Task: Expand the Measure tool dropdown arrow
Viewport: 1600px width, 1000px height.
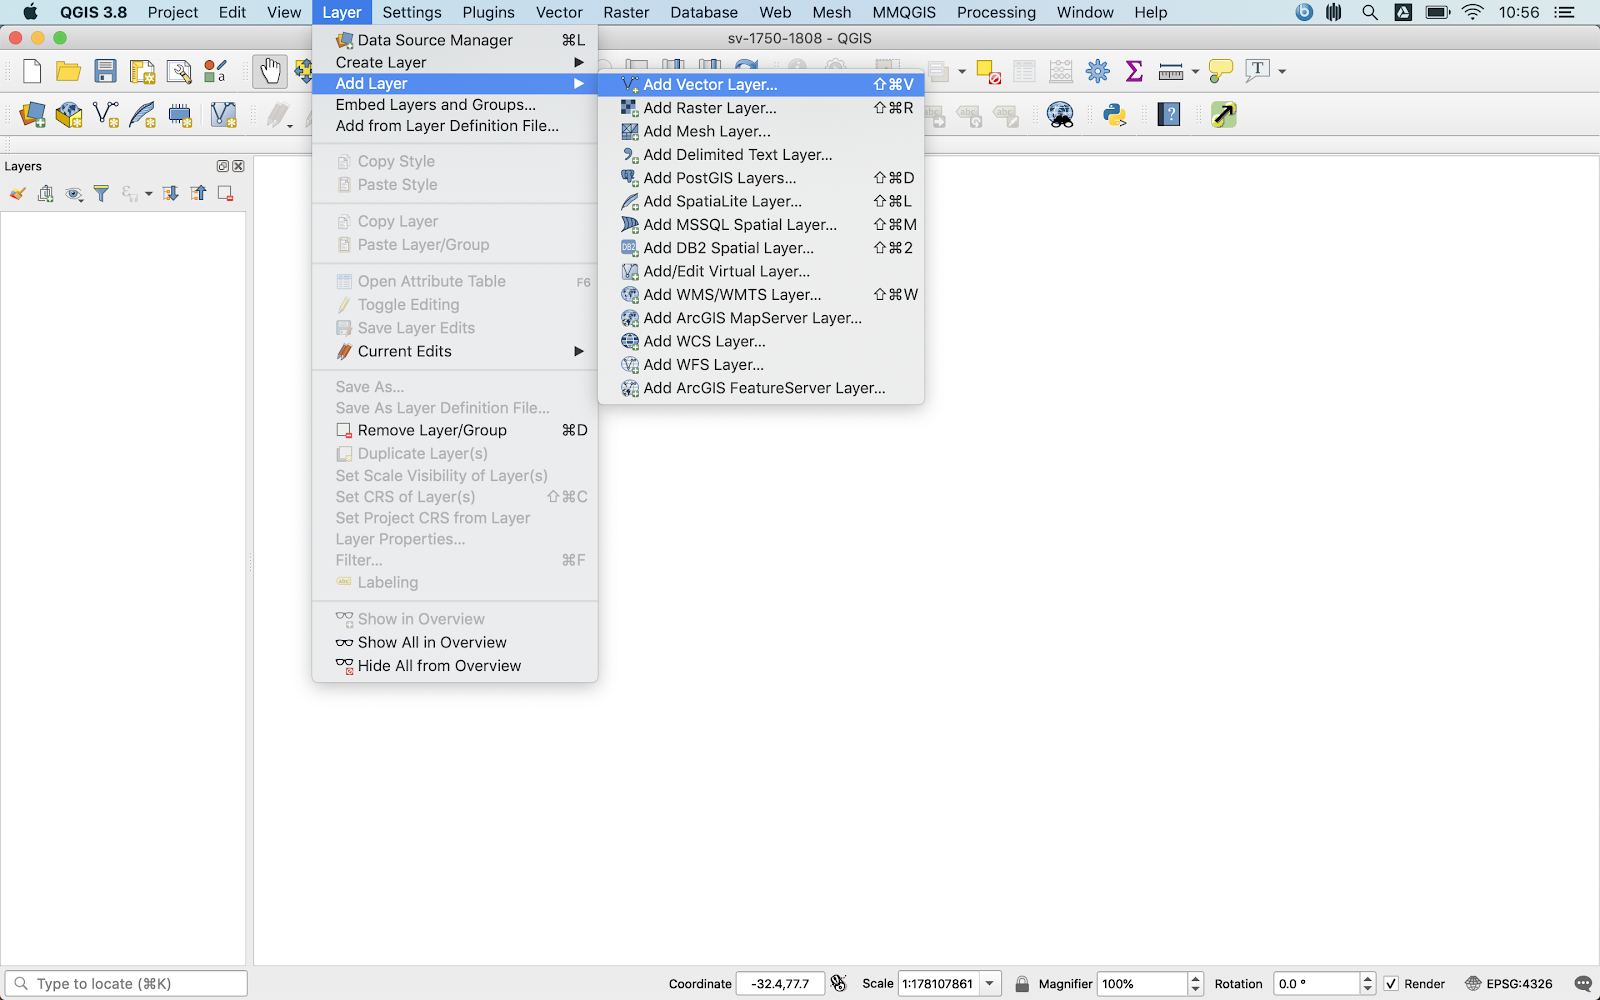Action: [x=1195, y=72]
